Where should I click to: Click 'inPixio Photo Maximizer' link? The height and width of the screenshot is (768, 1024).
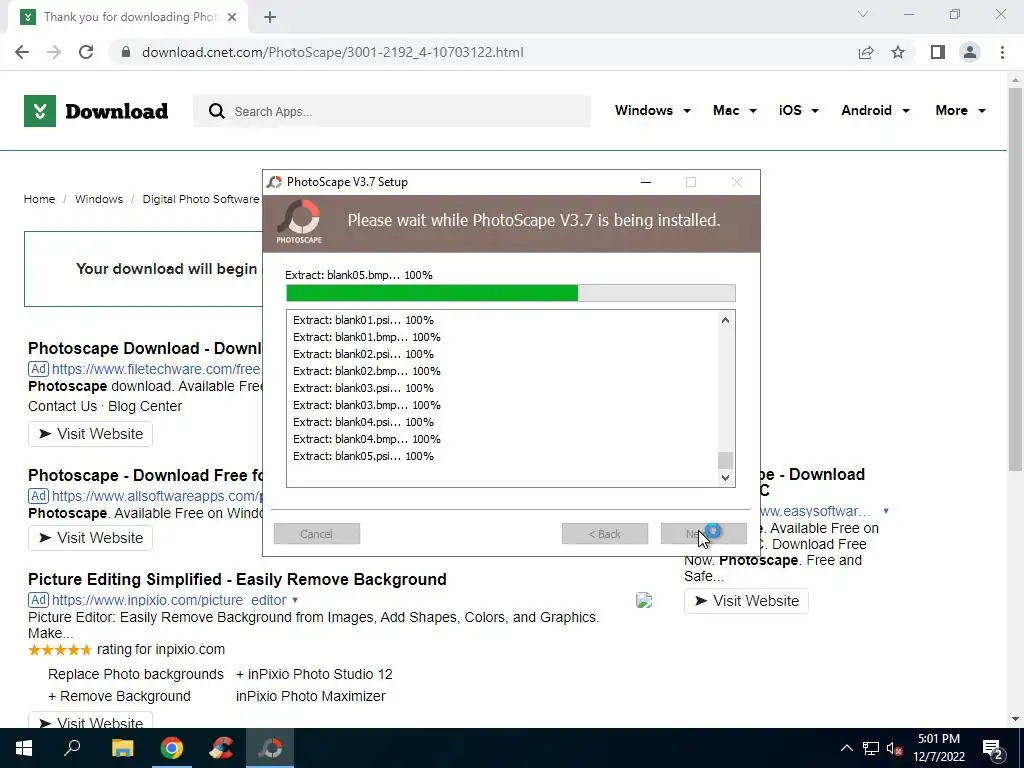pos(311,696)
